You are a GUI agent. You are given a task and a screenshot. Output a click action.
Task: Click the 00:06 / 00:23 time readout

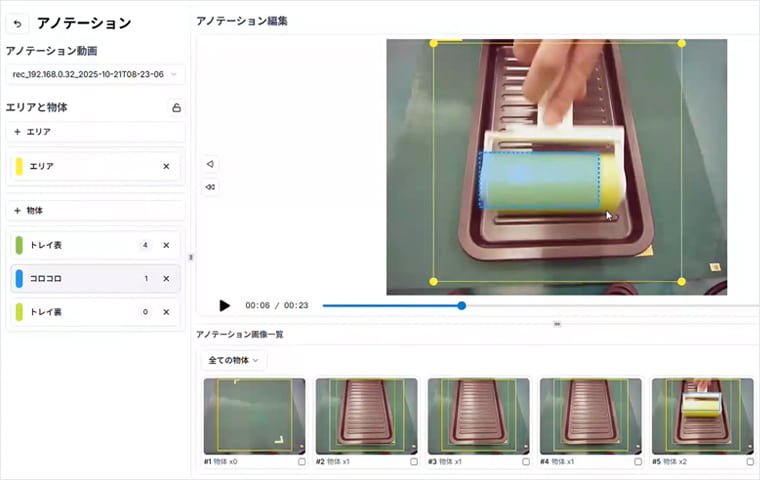coord(277,305)
